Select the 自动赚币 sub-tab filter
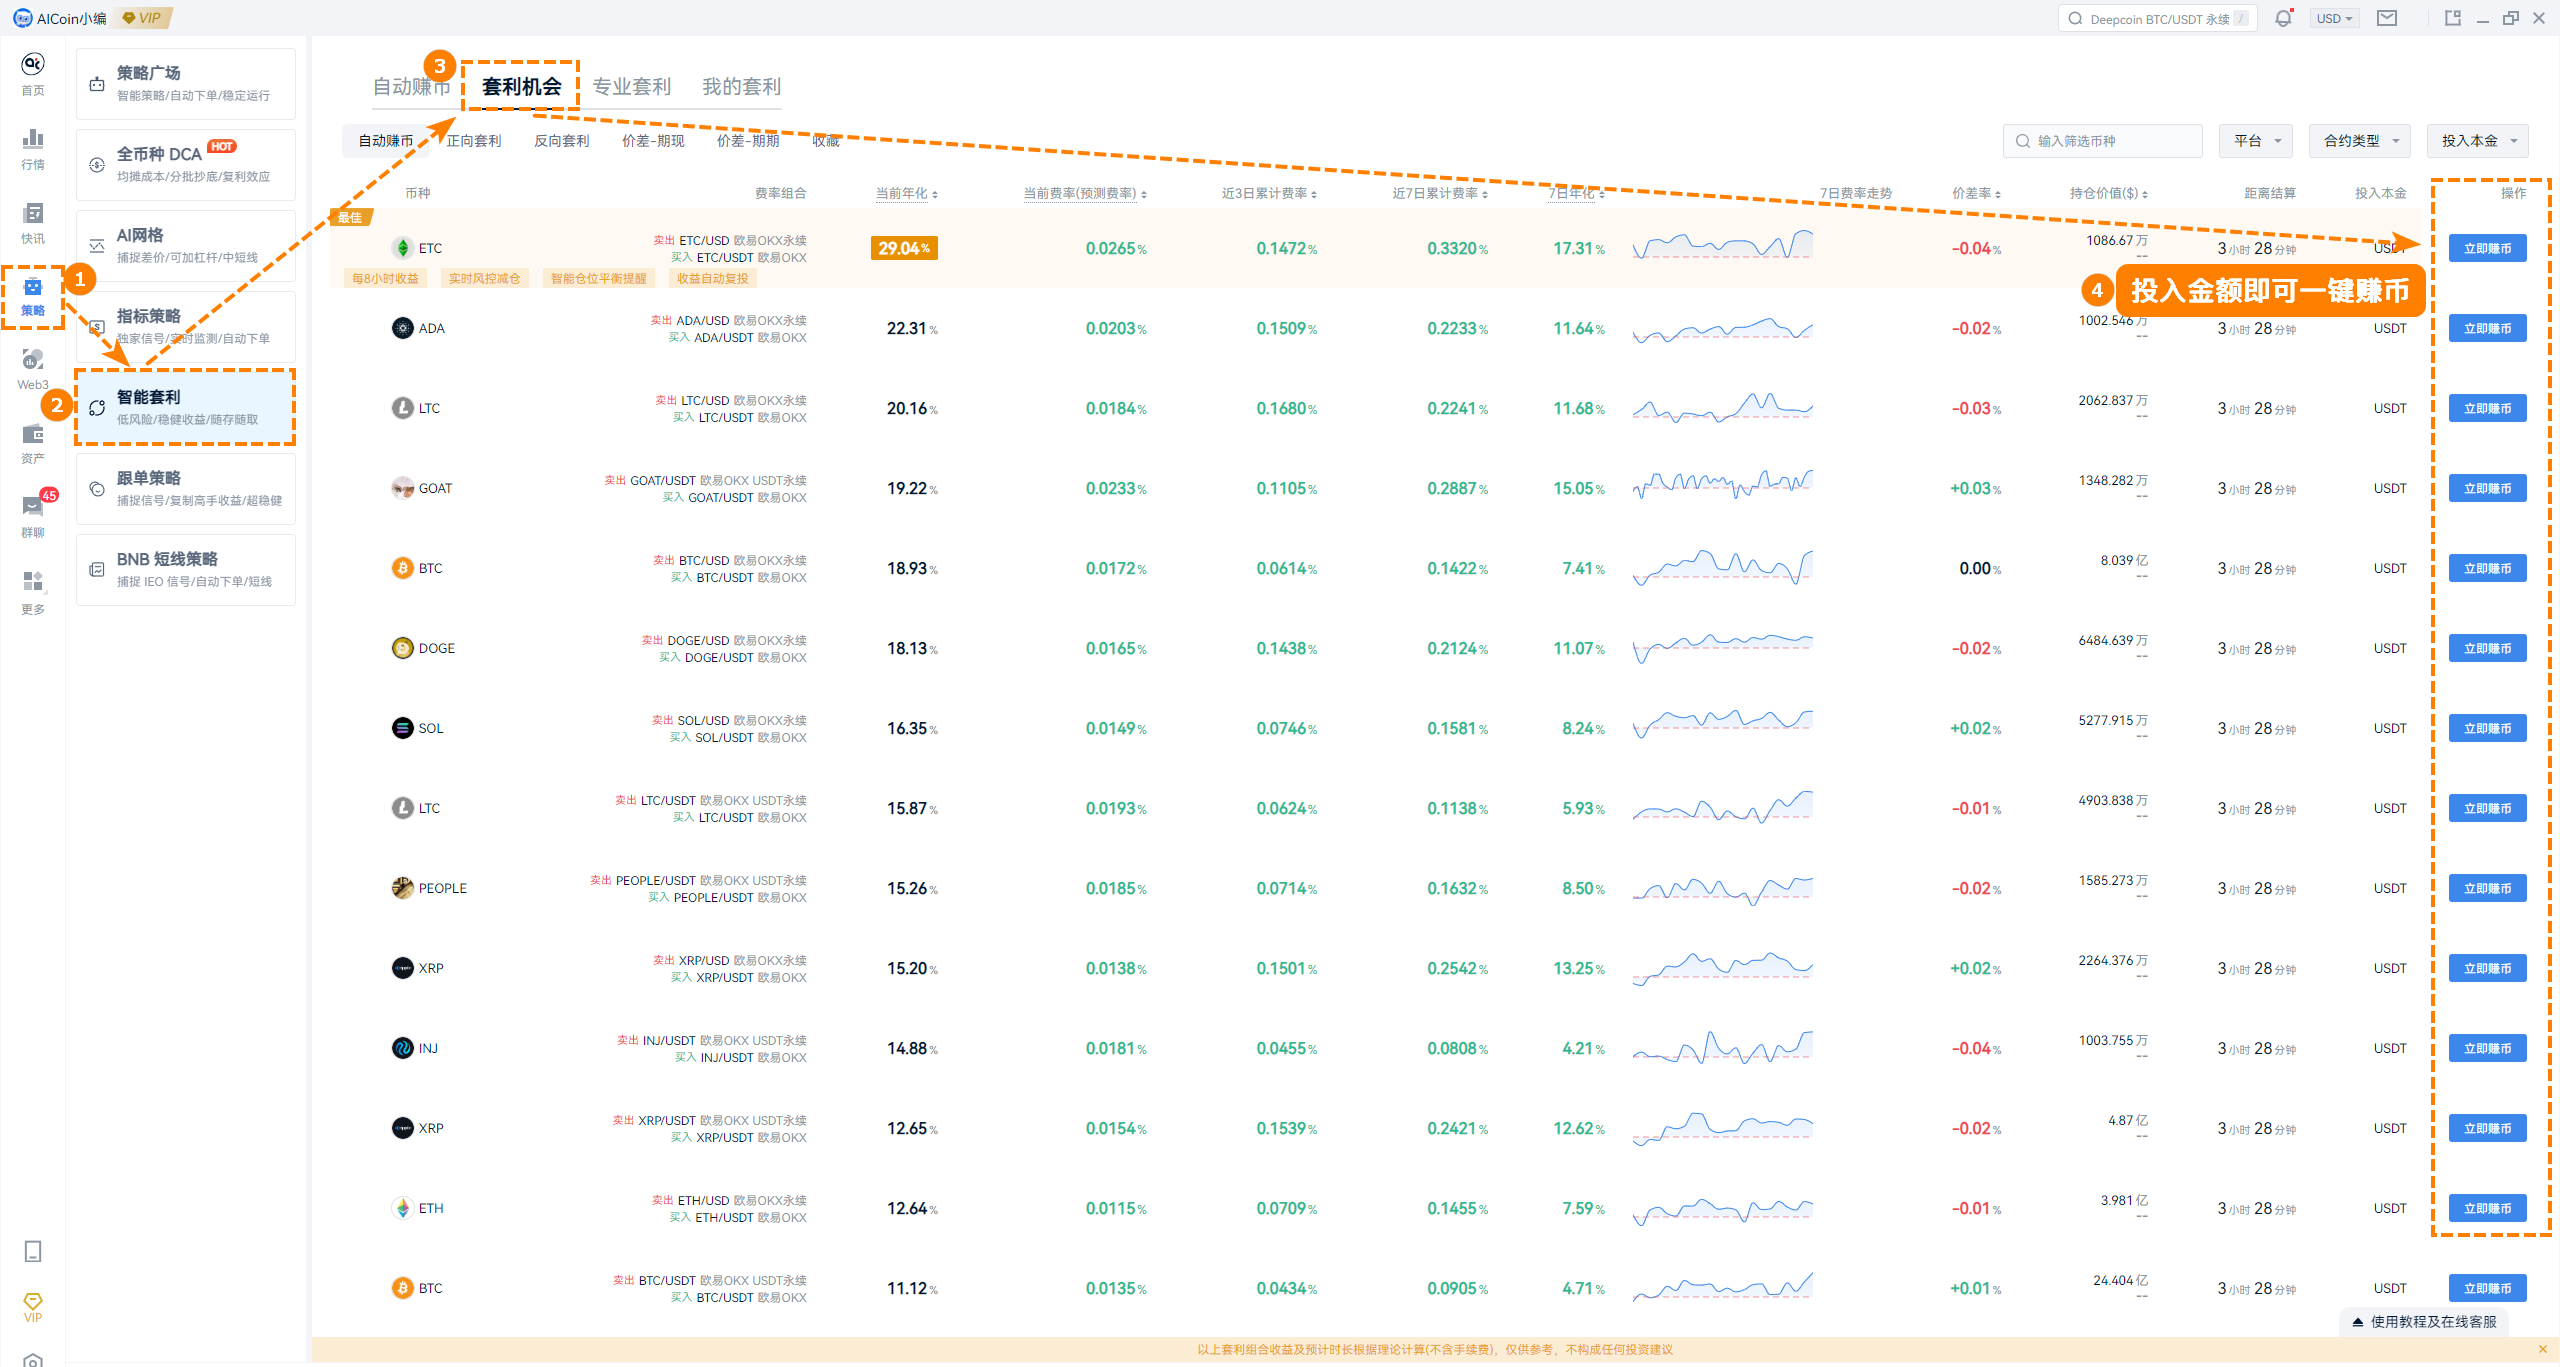Image resolution: width=2560 pixels, height=1367 pixels. (x=386, y=141)
